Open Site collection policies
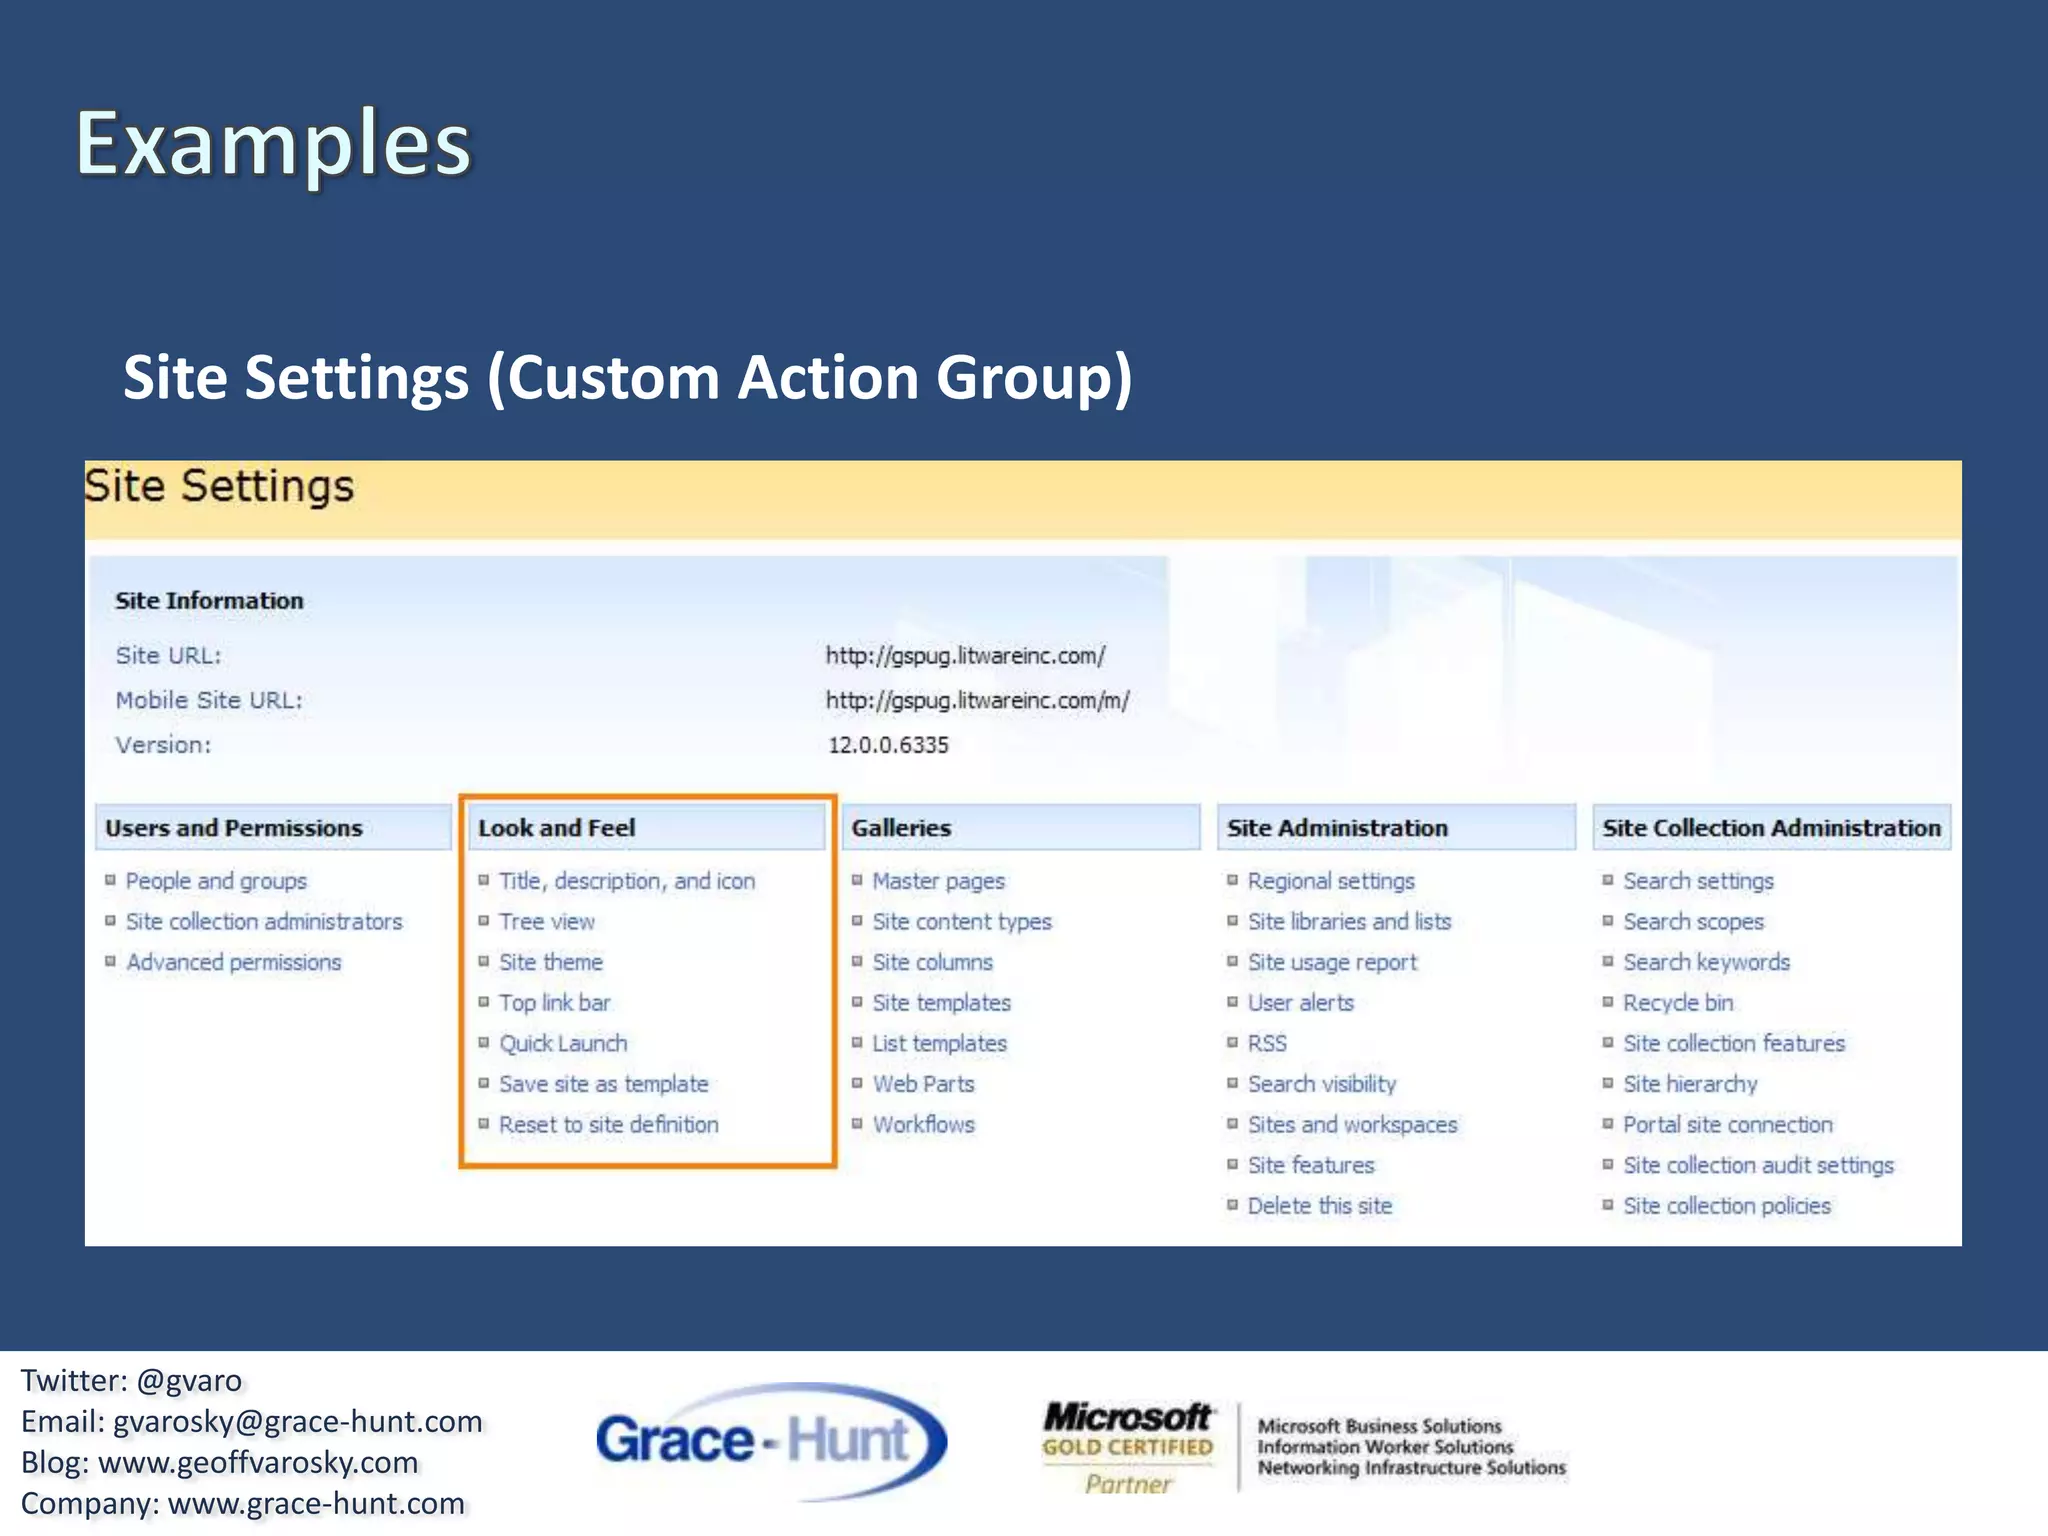Image resolution: width=2048 pixels, height=1536 pixels. coord(1727,1206)
